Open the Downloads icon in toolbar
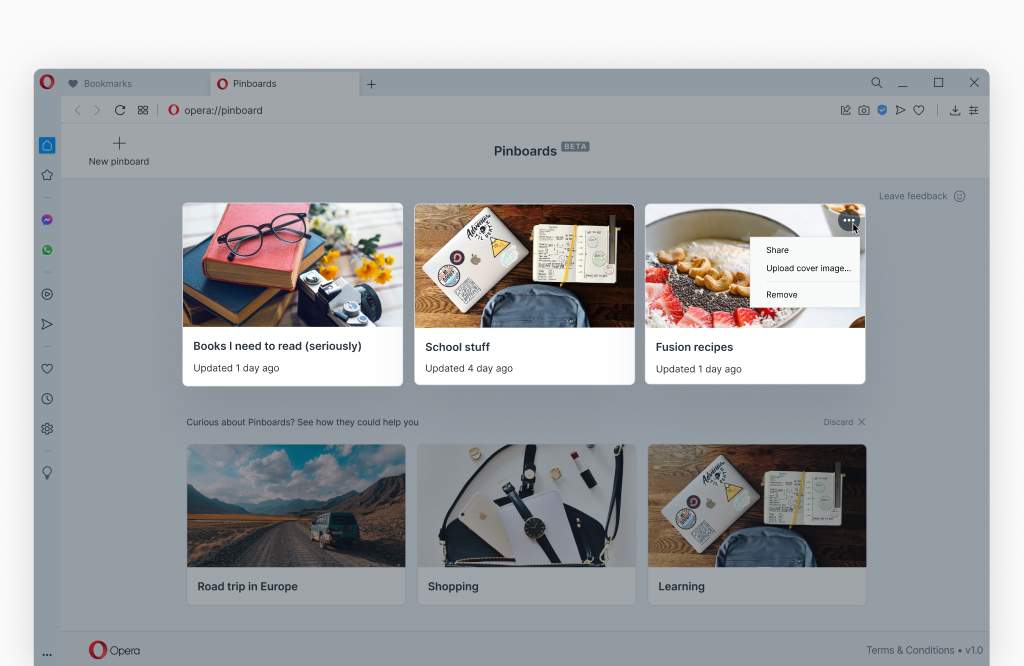This screenshot has height=666, width=1024. 955,110
